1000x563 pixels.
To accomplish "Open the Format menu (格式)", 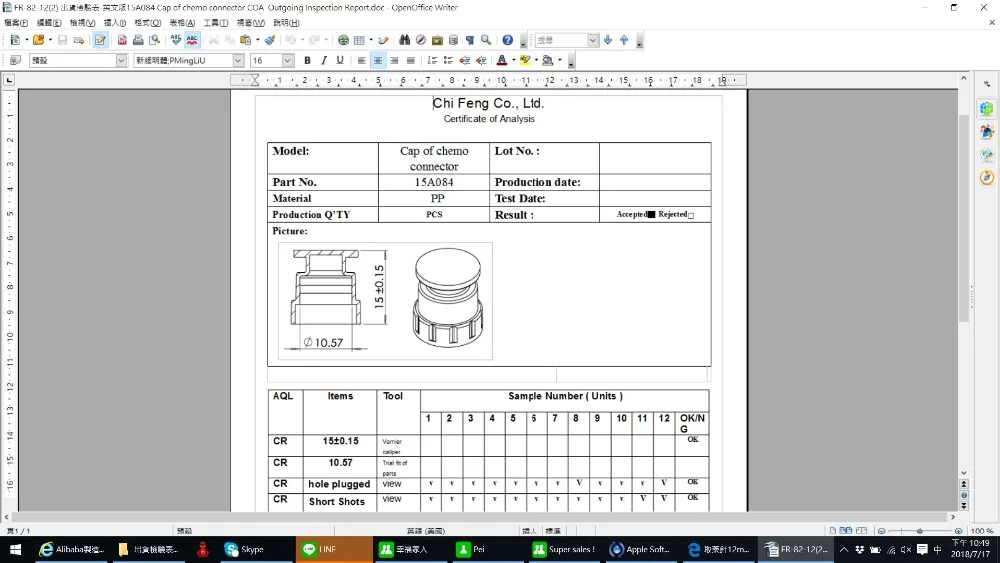I will tap(147, 23).
